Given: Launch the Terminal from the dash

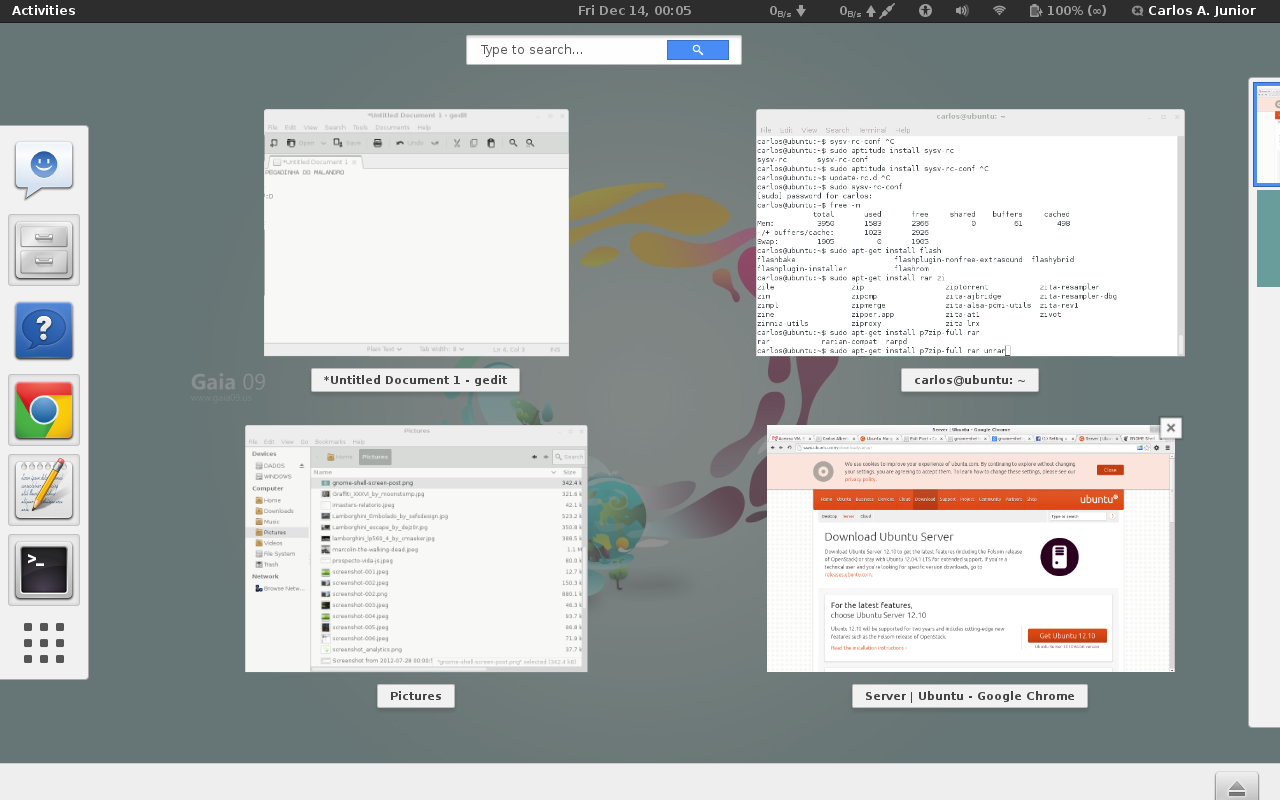Looking at the screenshot, I should (x=44, y=570).
